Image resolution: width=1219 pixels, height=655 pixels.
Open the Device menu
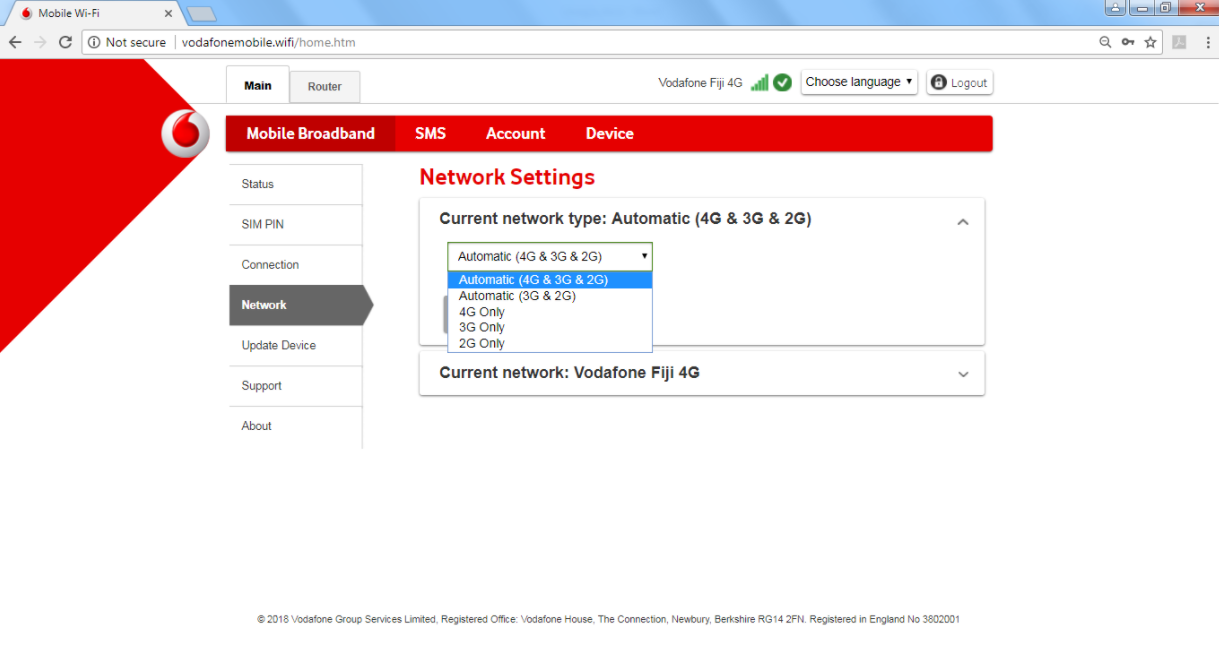pos(610,133)
